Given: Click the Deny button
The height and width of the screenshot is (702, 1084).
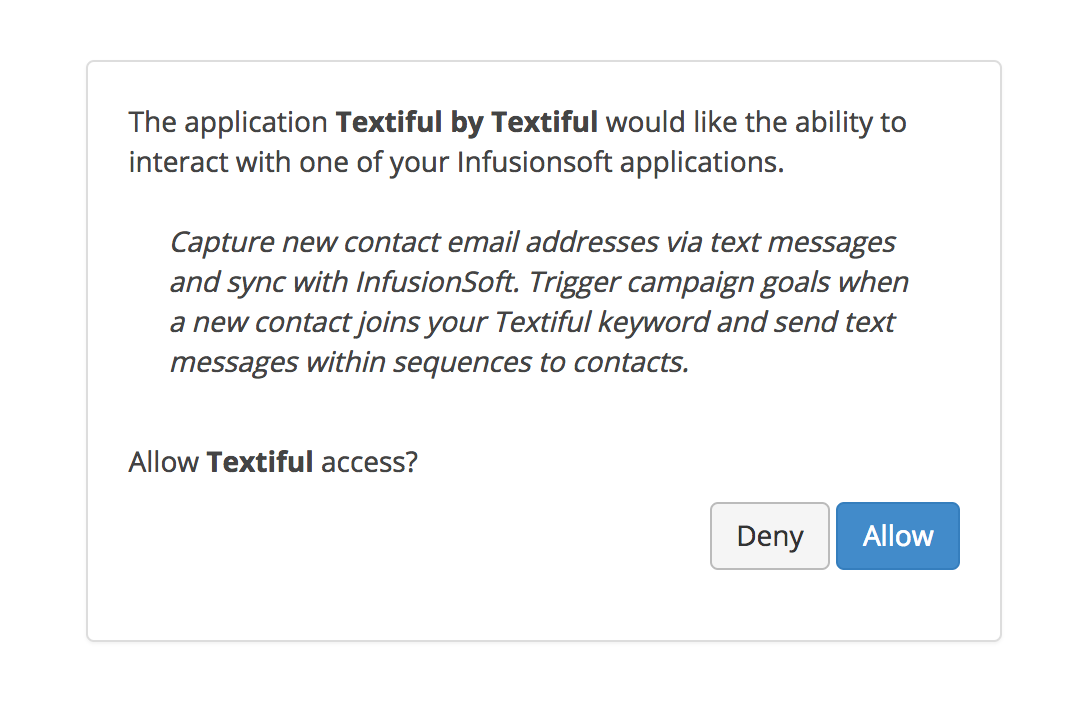Looking at the screenshot, I should point(769,536).
